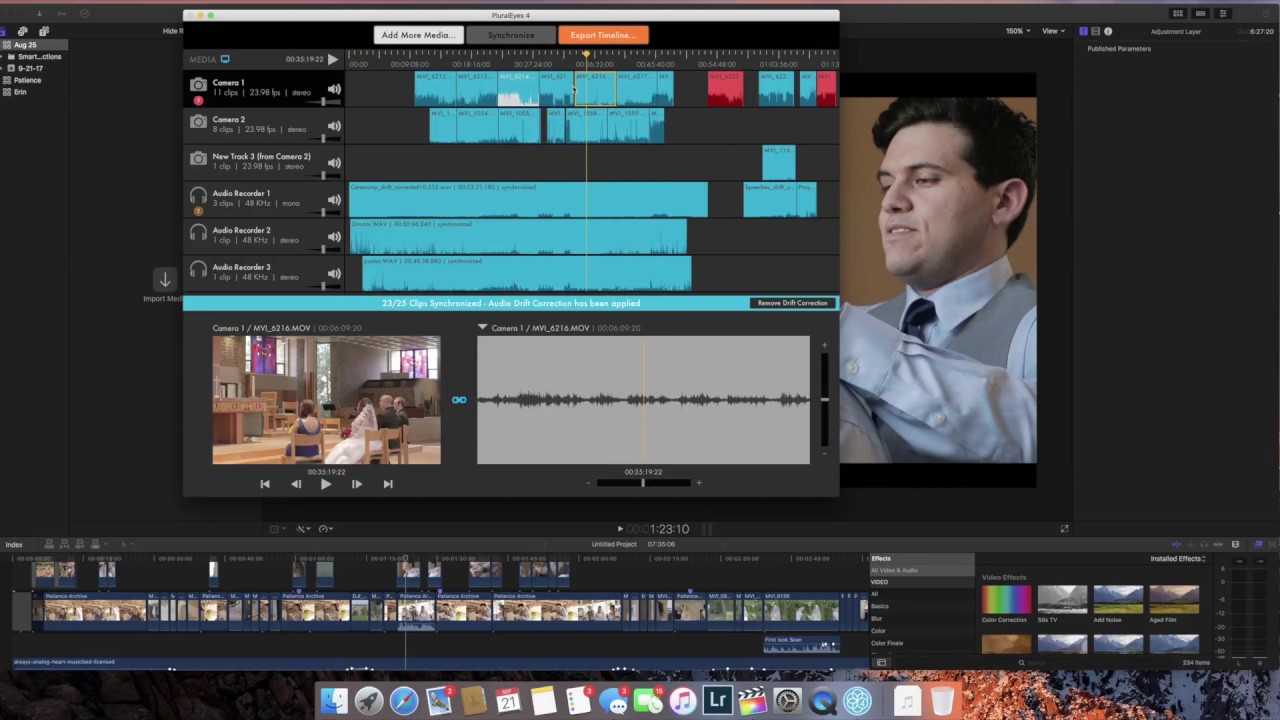1280x720 pixels.
Task: Play the Final Cut viewer
Action: [620, 529]
